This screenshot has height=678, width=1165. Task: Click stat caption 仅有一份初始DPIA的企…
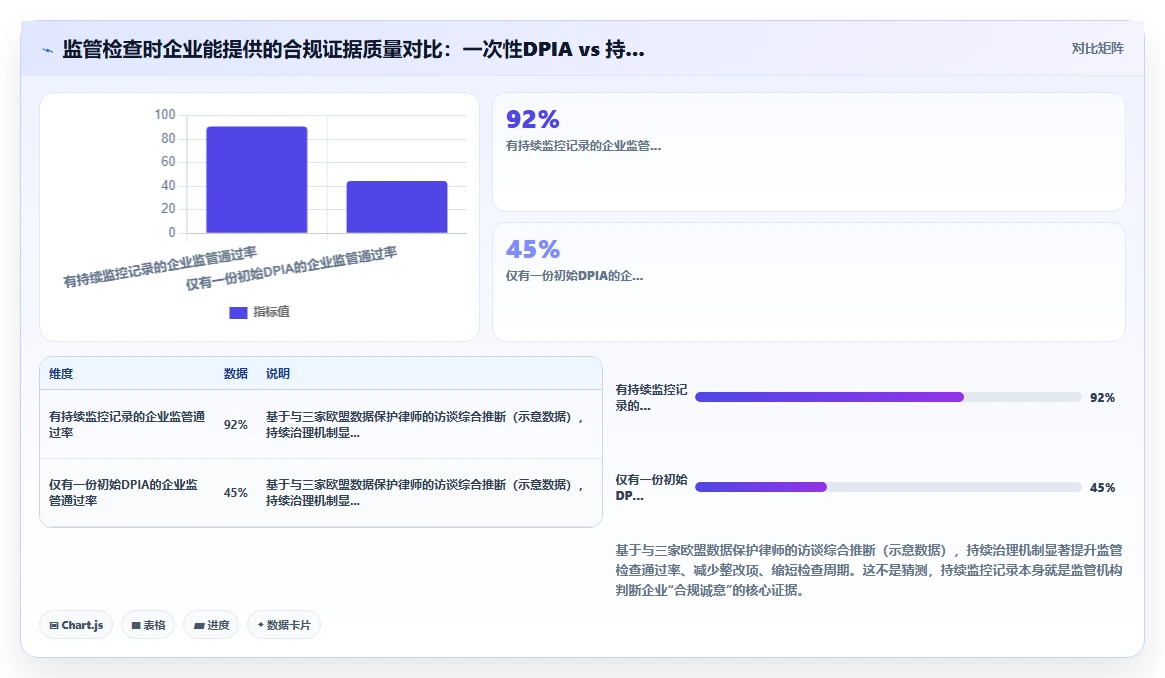[574, 276]
